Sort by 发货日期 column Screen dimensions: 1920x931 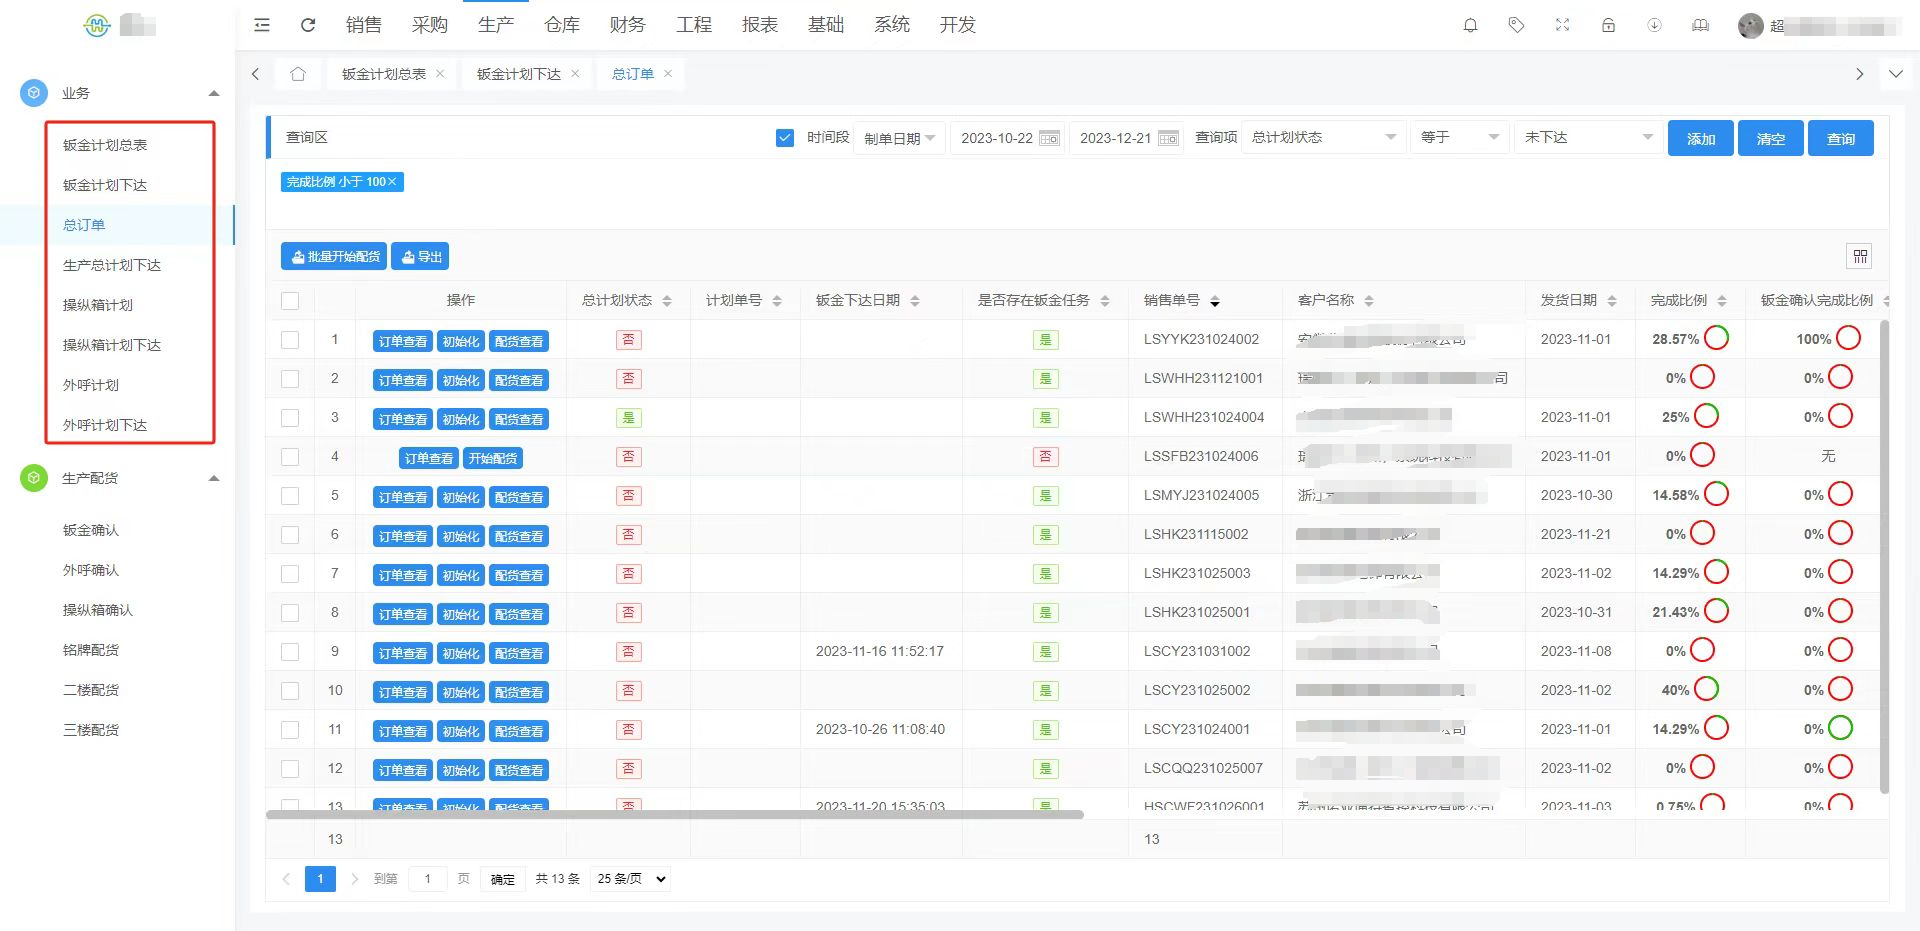[x=1612, y=301]
